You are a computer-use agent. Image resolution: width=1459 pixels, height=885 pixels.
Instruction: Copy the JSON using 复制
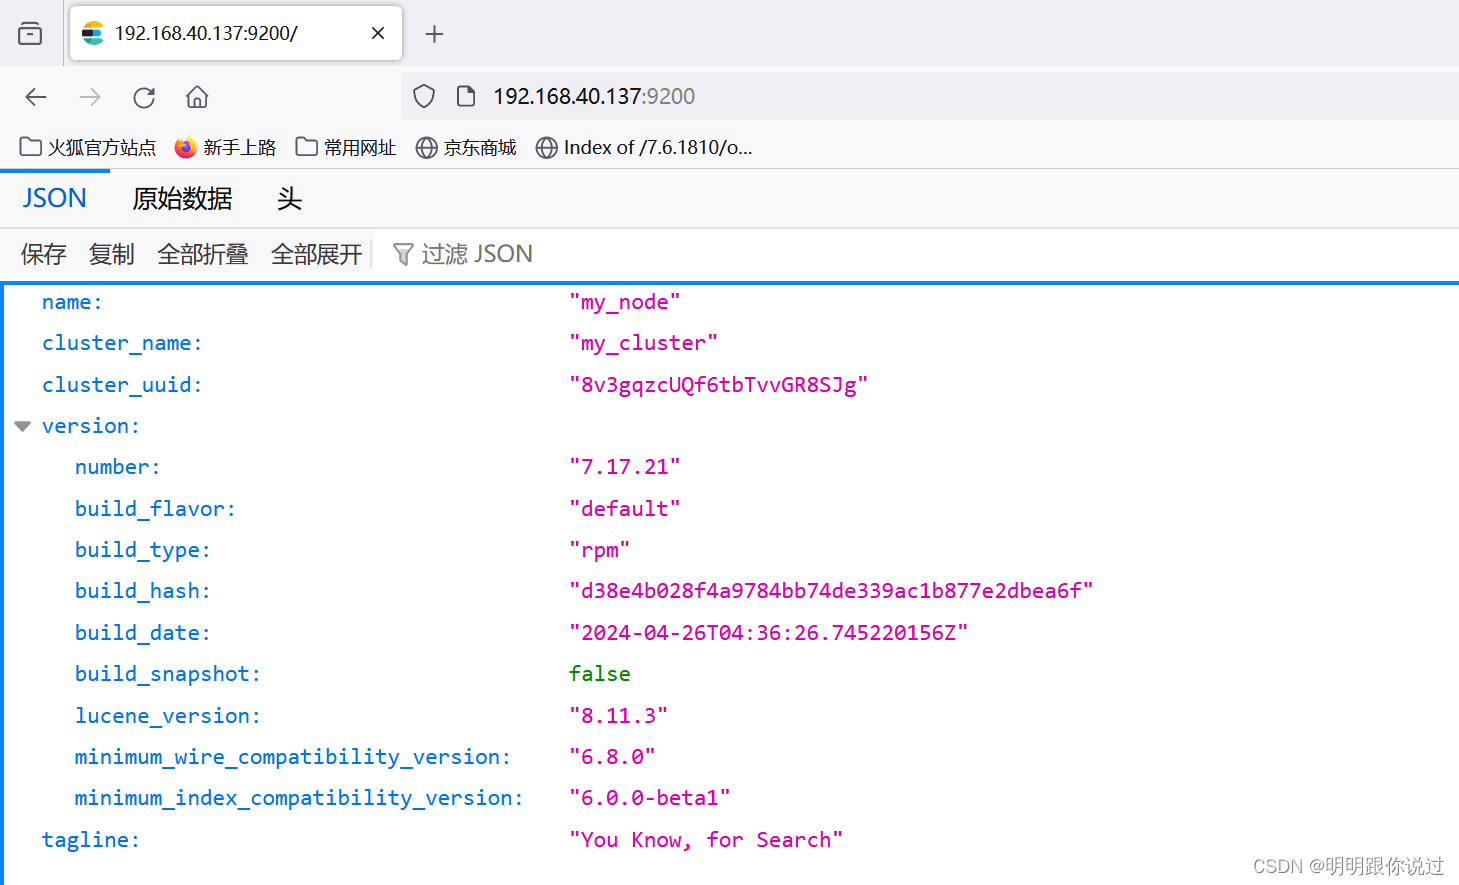111,253
